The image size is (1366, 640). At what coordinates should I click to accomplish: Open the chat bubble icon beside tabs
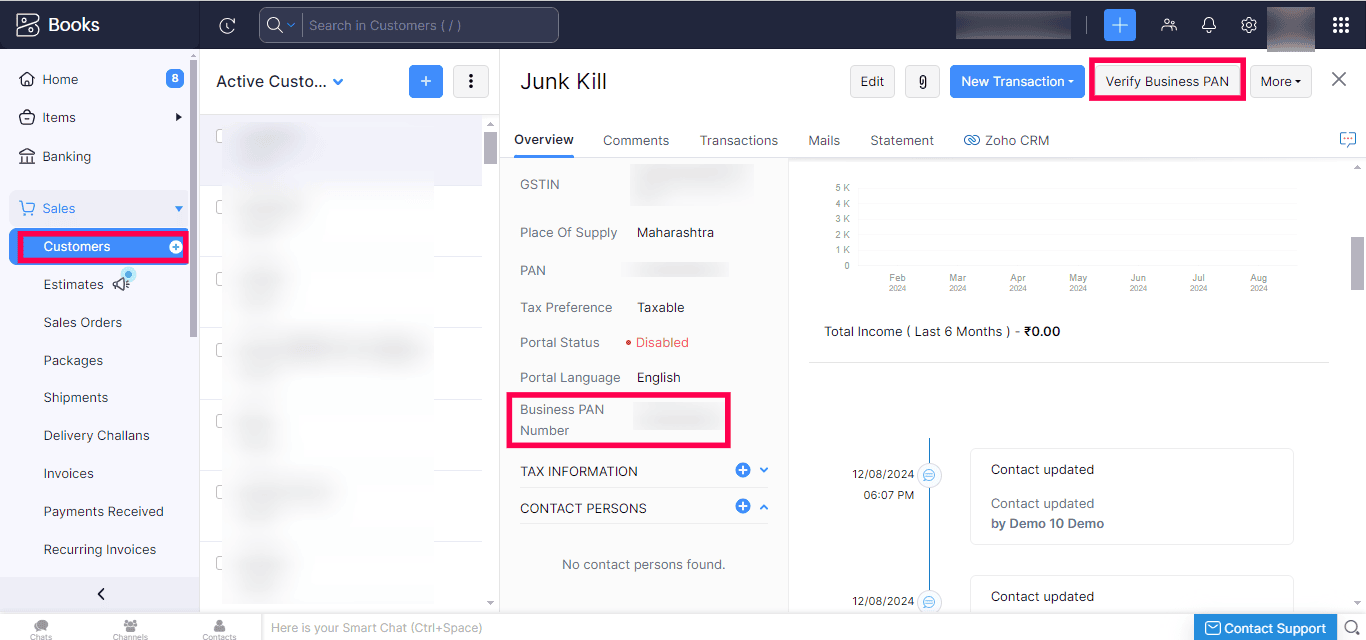coord(1348,140)
